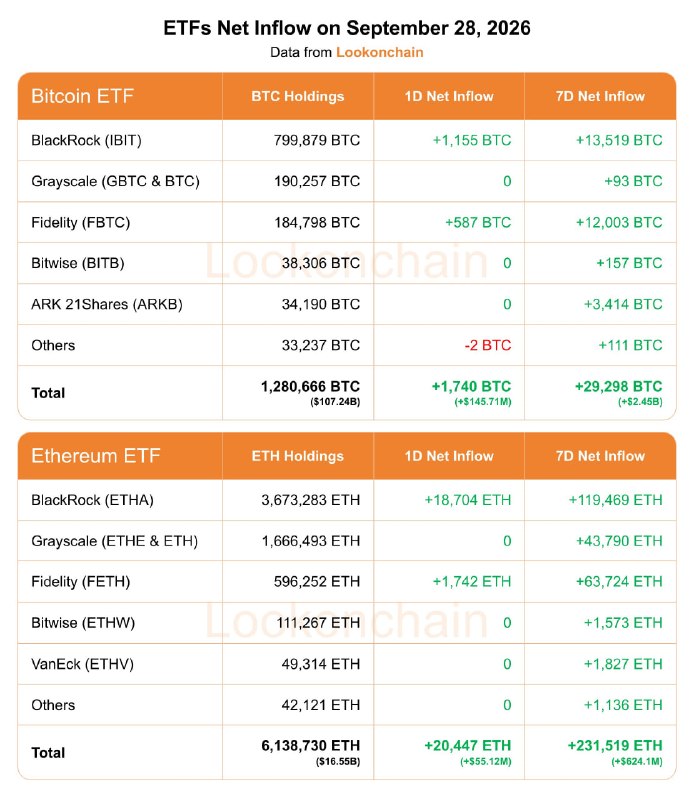This screenshot has width=694, height=800.
Task: Select the VanEck (ETHV) row label
Action: click(82, 664)
